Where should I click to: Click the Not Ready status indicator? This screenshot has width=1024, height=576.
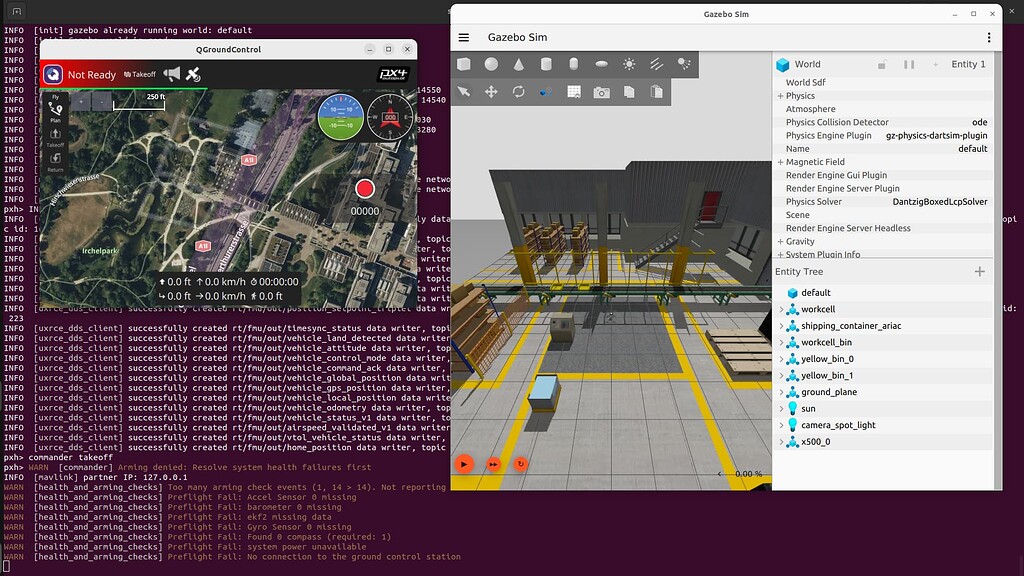click(x=91, y=75)
